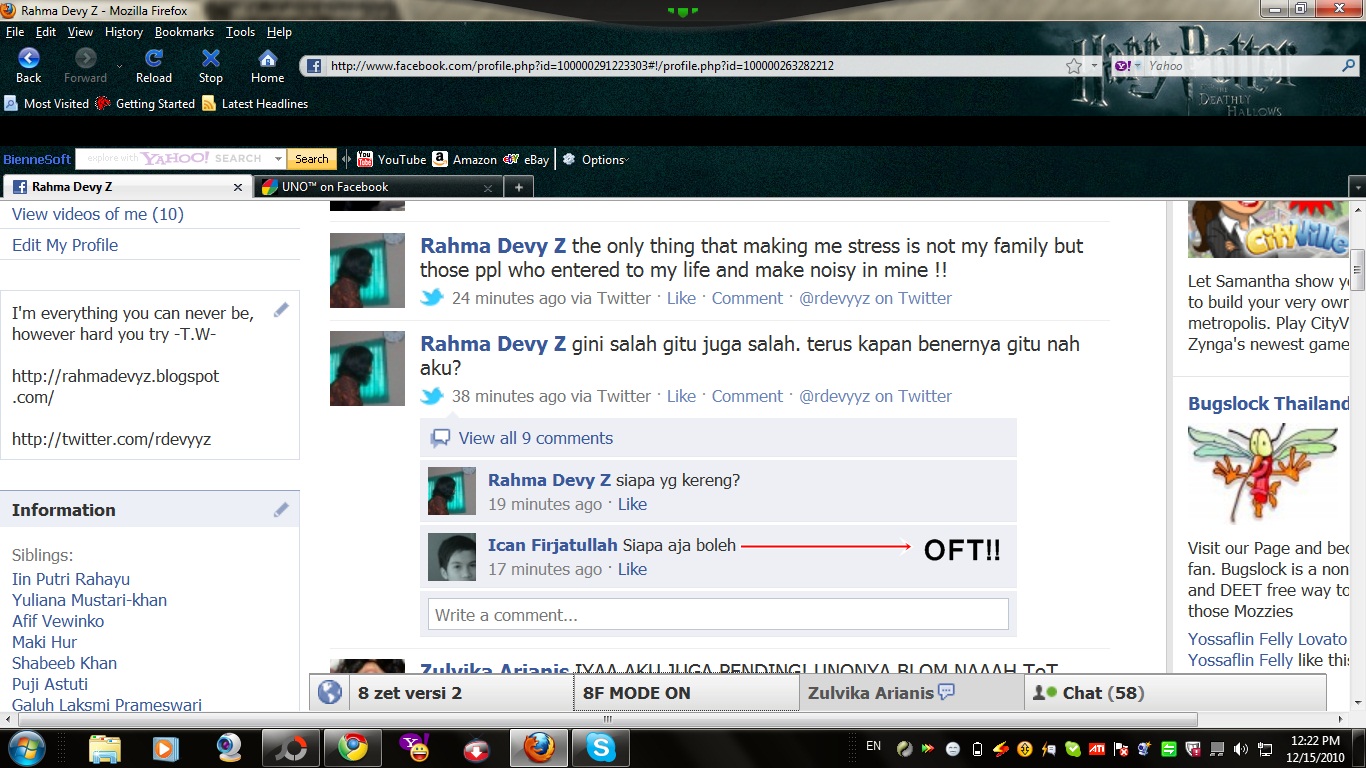Open Skype from the taskbar
The width and height of the screenshot is (1366, 768).
tap(601, 747)
